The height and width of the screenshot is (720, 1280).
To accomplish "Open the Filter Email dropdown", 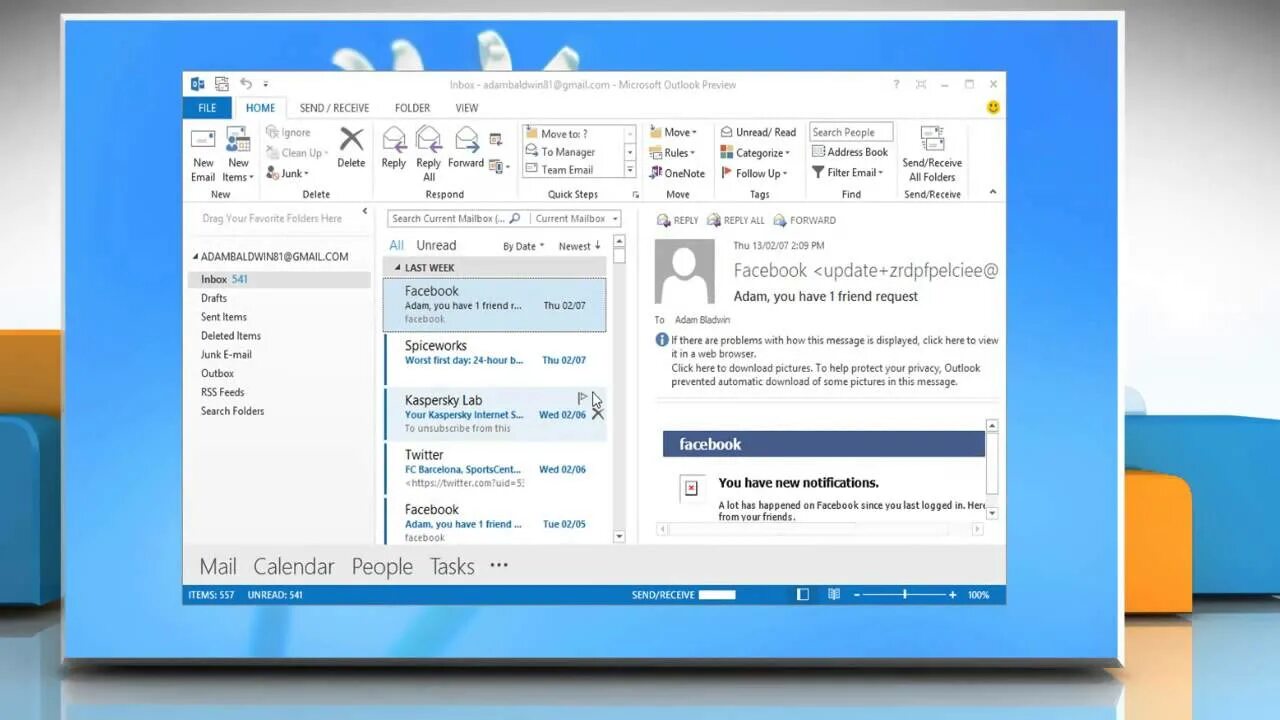I will point(847,172).
